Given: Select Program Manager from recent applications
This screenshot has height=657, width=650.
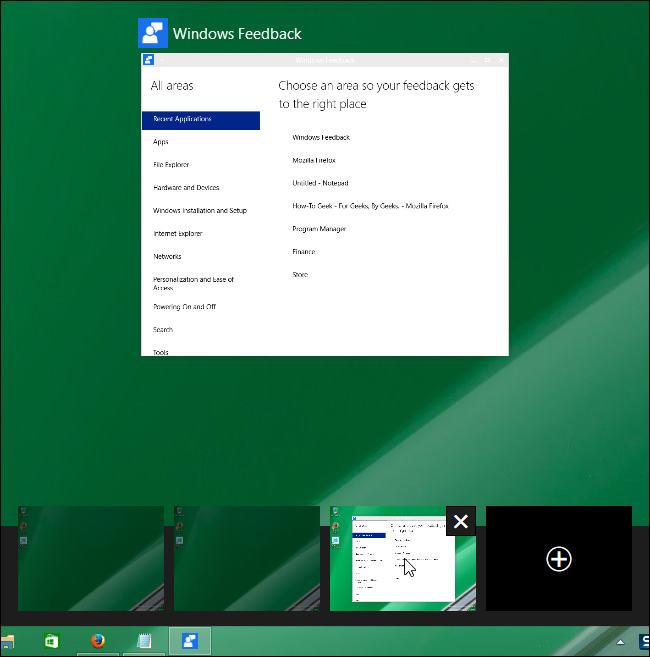Looking at the screenshot, I should [x=319, y=229].
